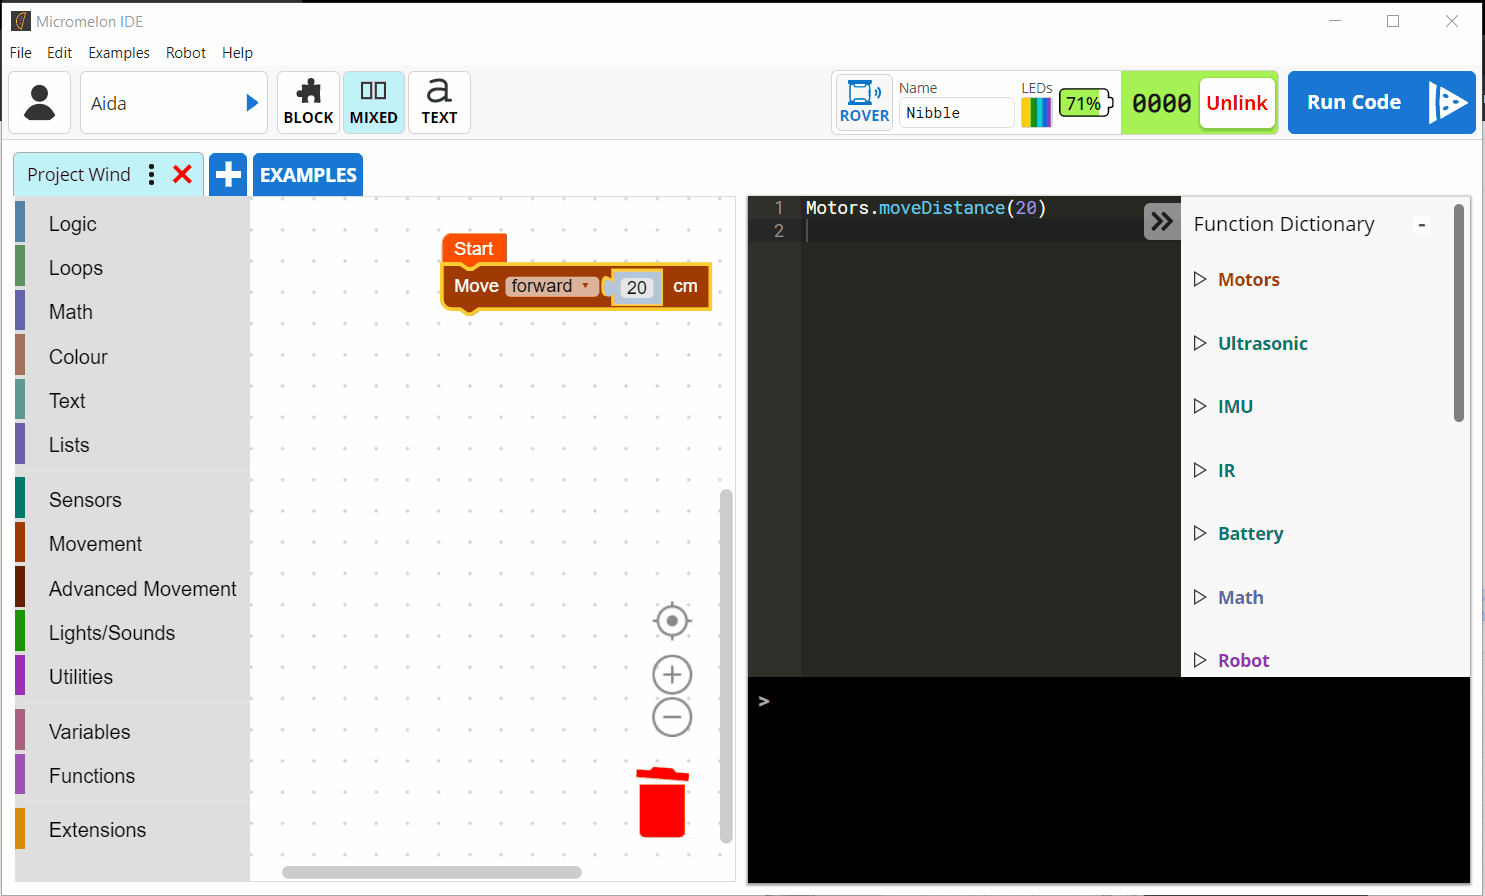This screenshot has height=896, width=1485.
Task: Expand the Ultrasonic function group
Action: 1262,344
